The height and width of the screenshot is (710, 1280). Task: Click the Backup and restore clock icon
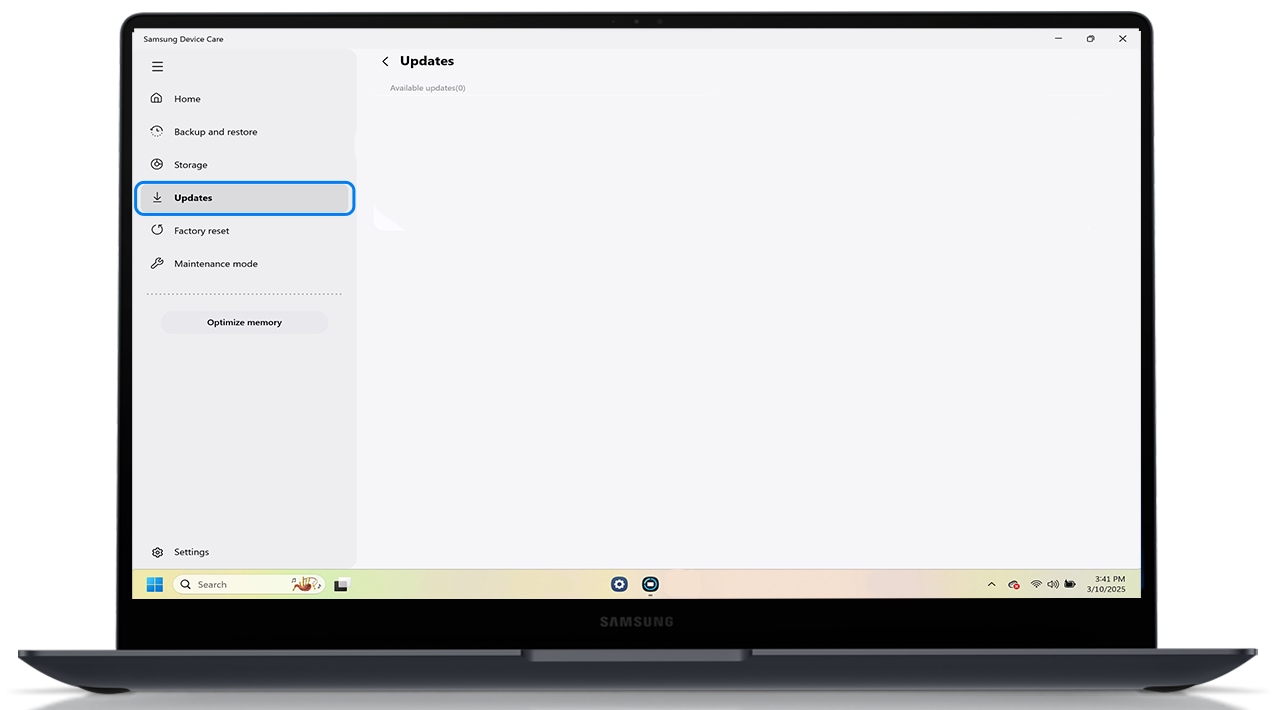(157, 131)
